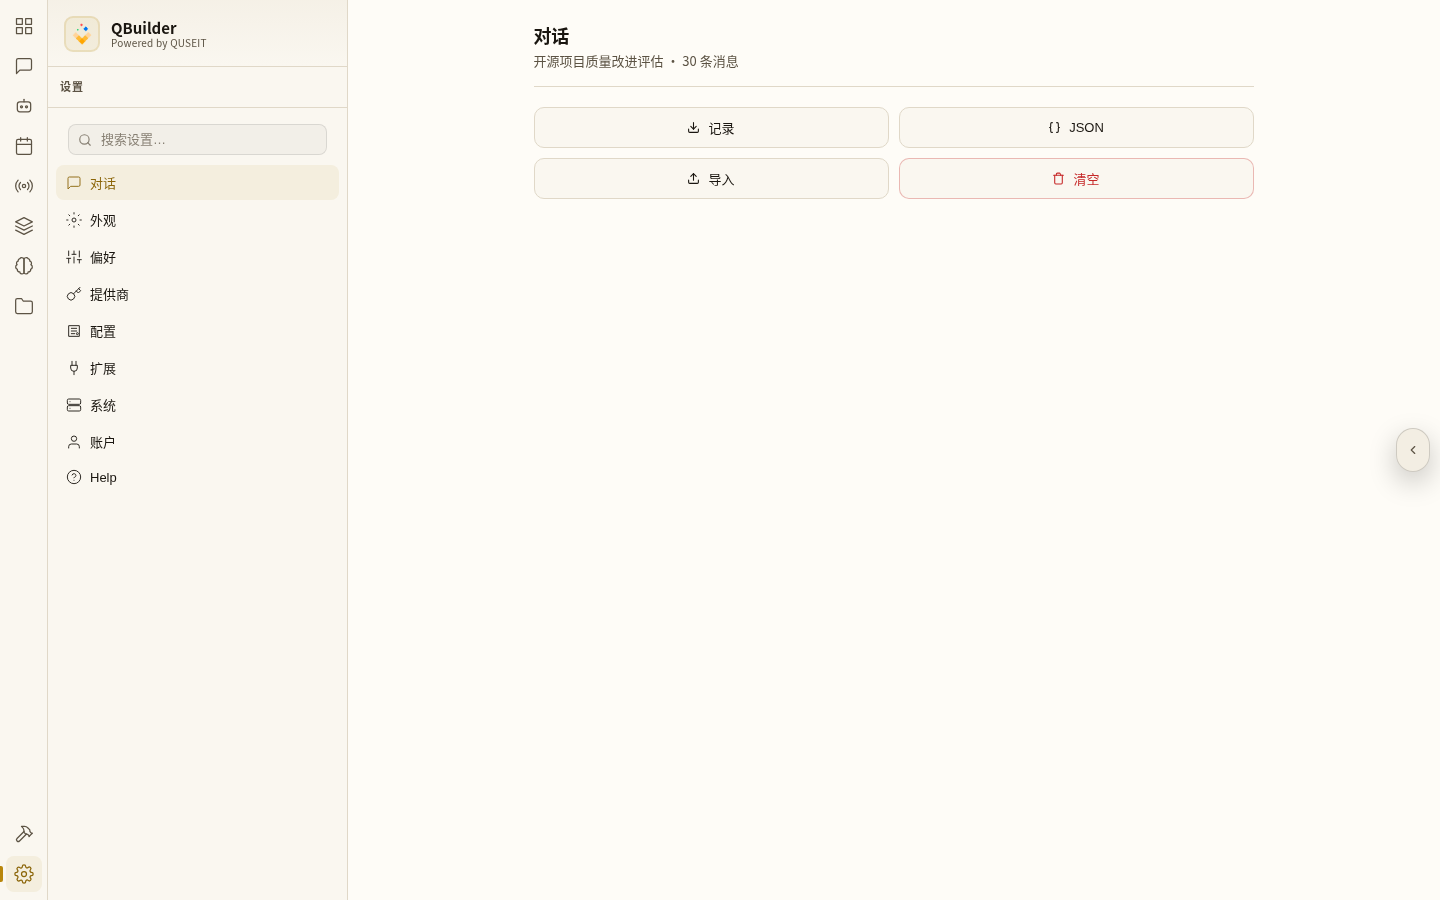Click the 对话 page heading

(551, 37)
